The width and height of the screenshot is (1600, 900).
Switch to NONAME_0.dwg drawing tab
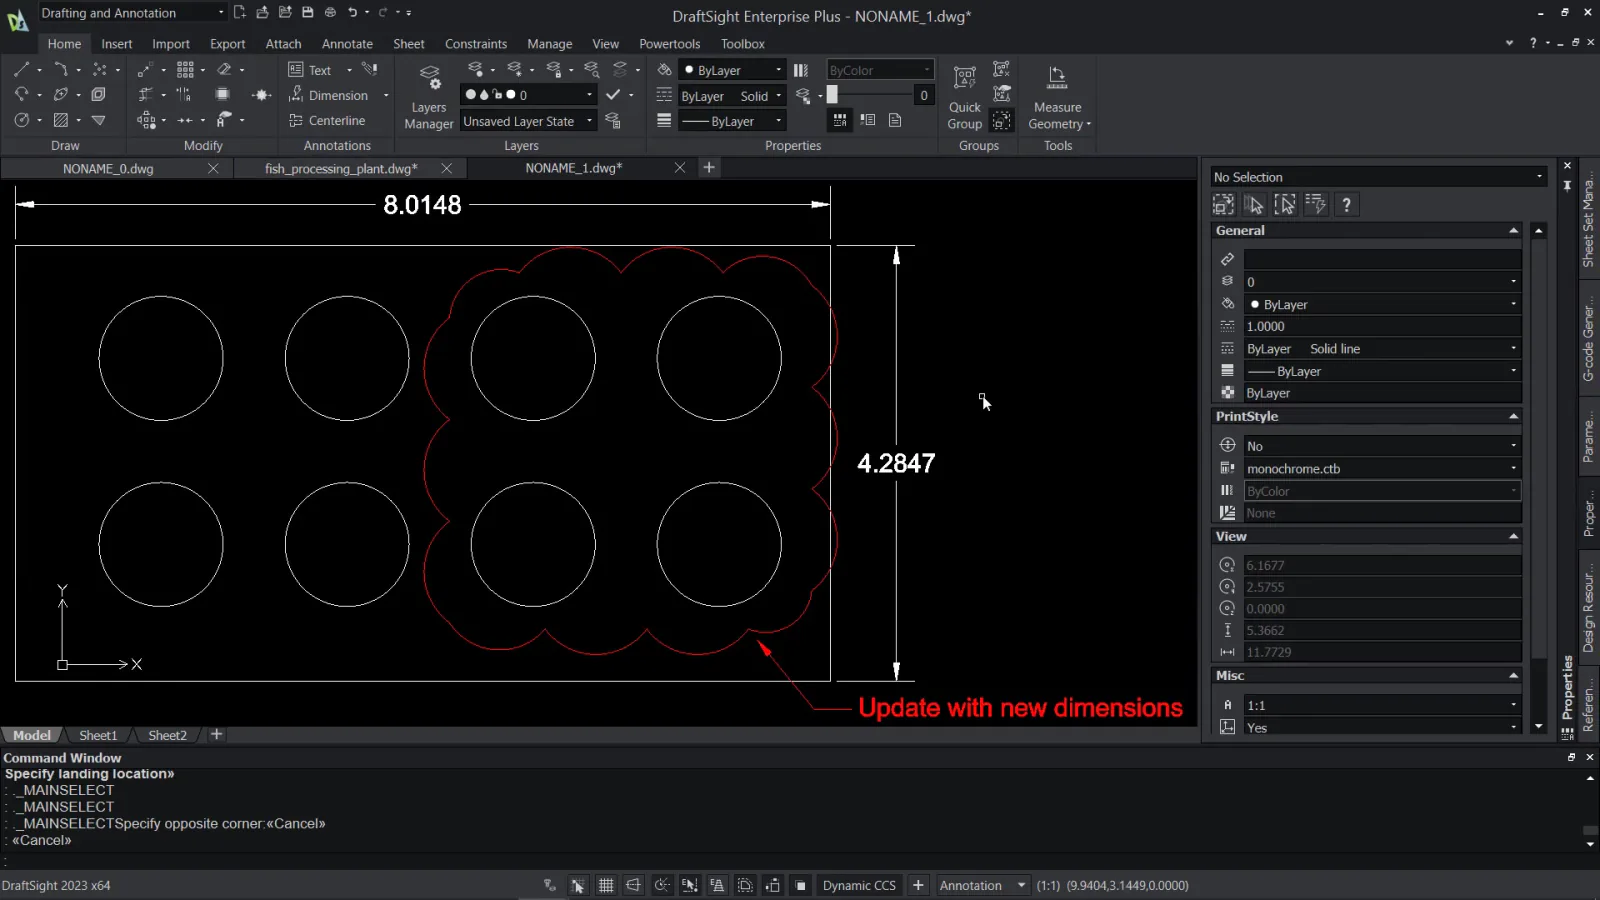108,168
